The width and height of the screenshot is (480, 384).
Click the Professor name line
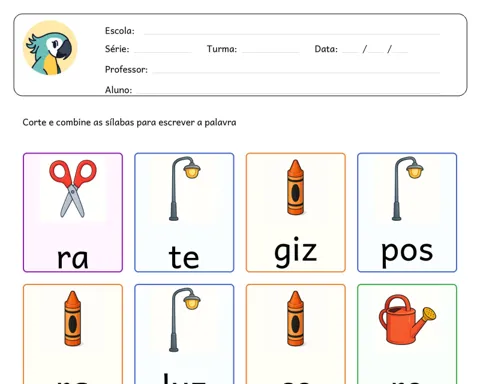[296, 70]
